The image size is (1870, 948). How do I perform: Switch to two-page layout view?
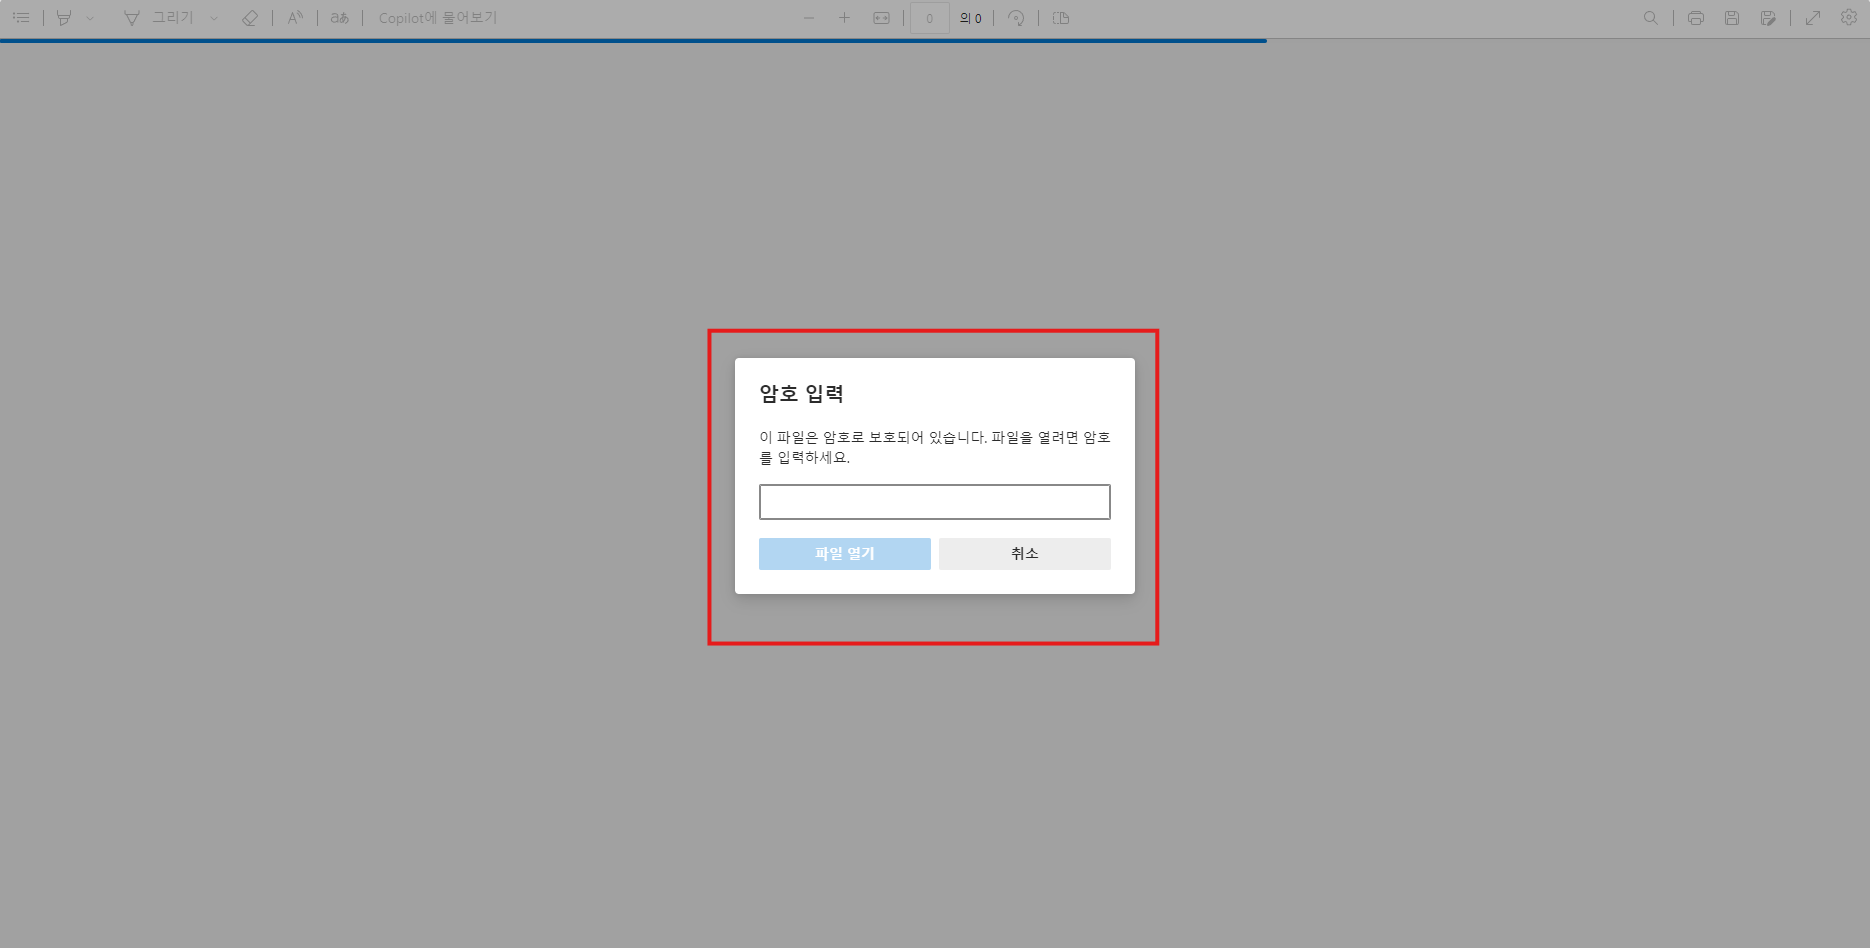(1059, 17)
